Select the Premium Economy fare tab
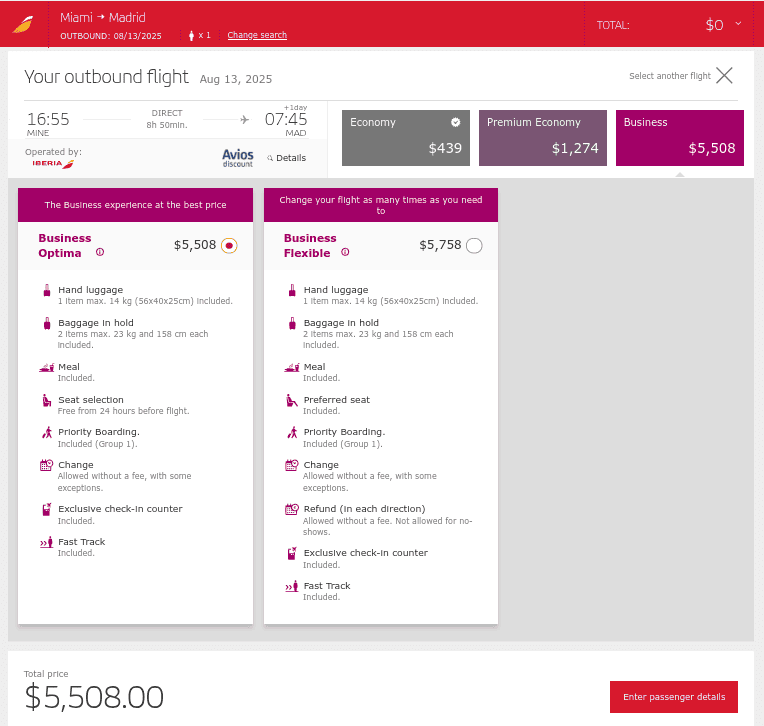 [x=543, y=138]
